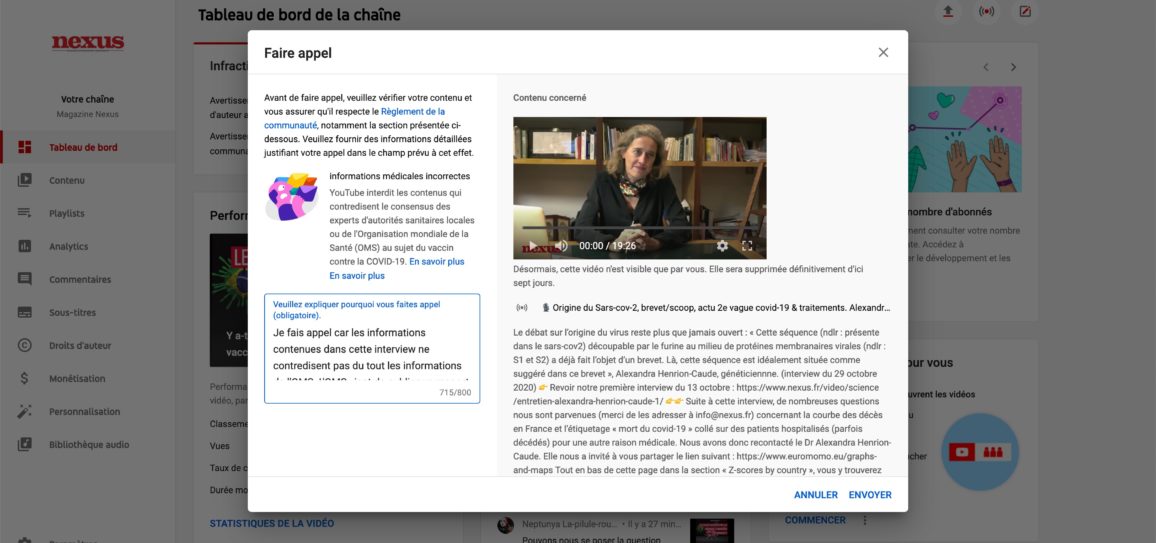Click the Contenu concerné heading
Viewport: 1156px width, 543px height.
coord(549,97)
